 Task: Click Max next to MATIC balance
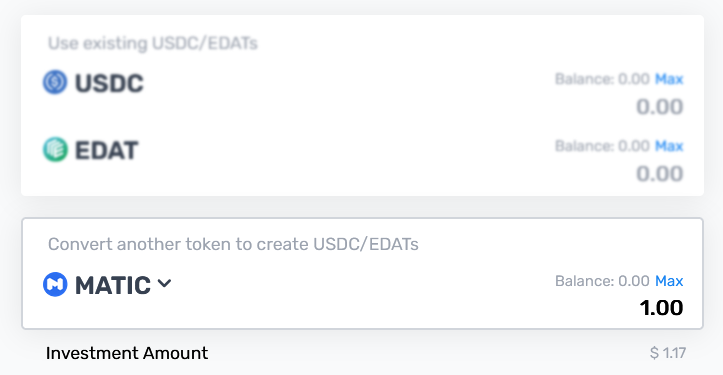point(669,280)
